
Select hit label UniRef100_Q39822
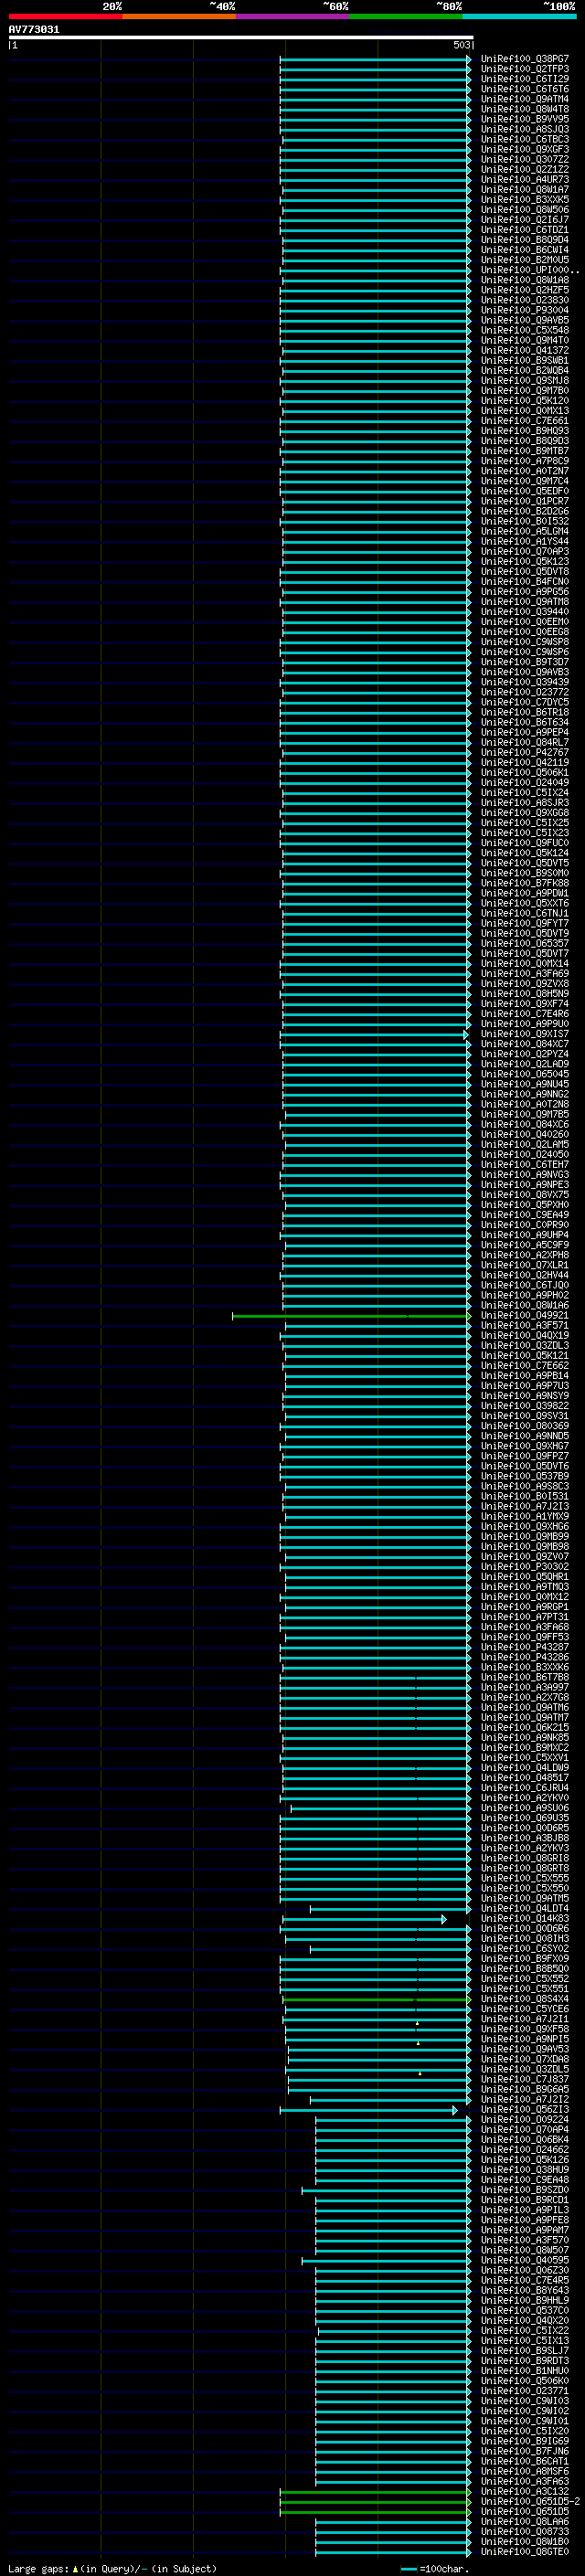[524, 1406]
